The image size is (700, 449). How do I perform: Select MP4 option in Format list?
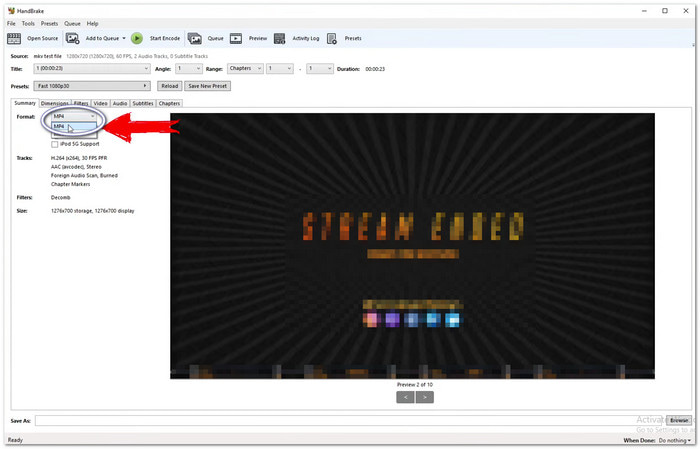point(74,126)
